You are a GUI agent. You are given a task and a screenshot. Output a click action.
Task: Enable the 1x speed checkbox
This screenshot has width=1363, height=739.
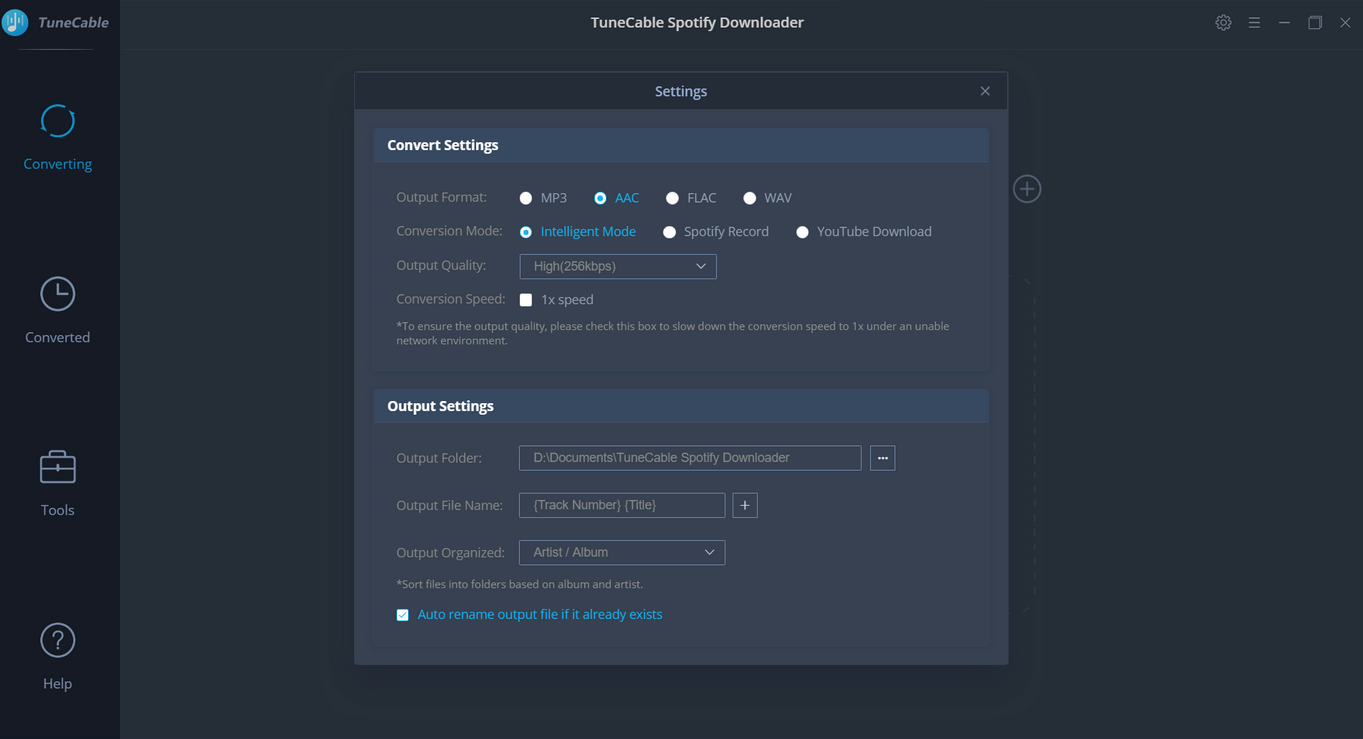coord(526,300)
